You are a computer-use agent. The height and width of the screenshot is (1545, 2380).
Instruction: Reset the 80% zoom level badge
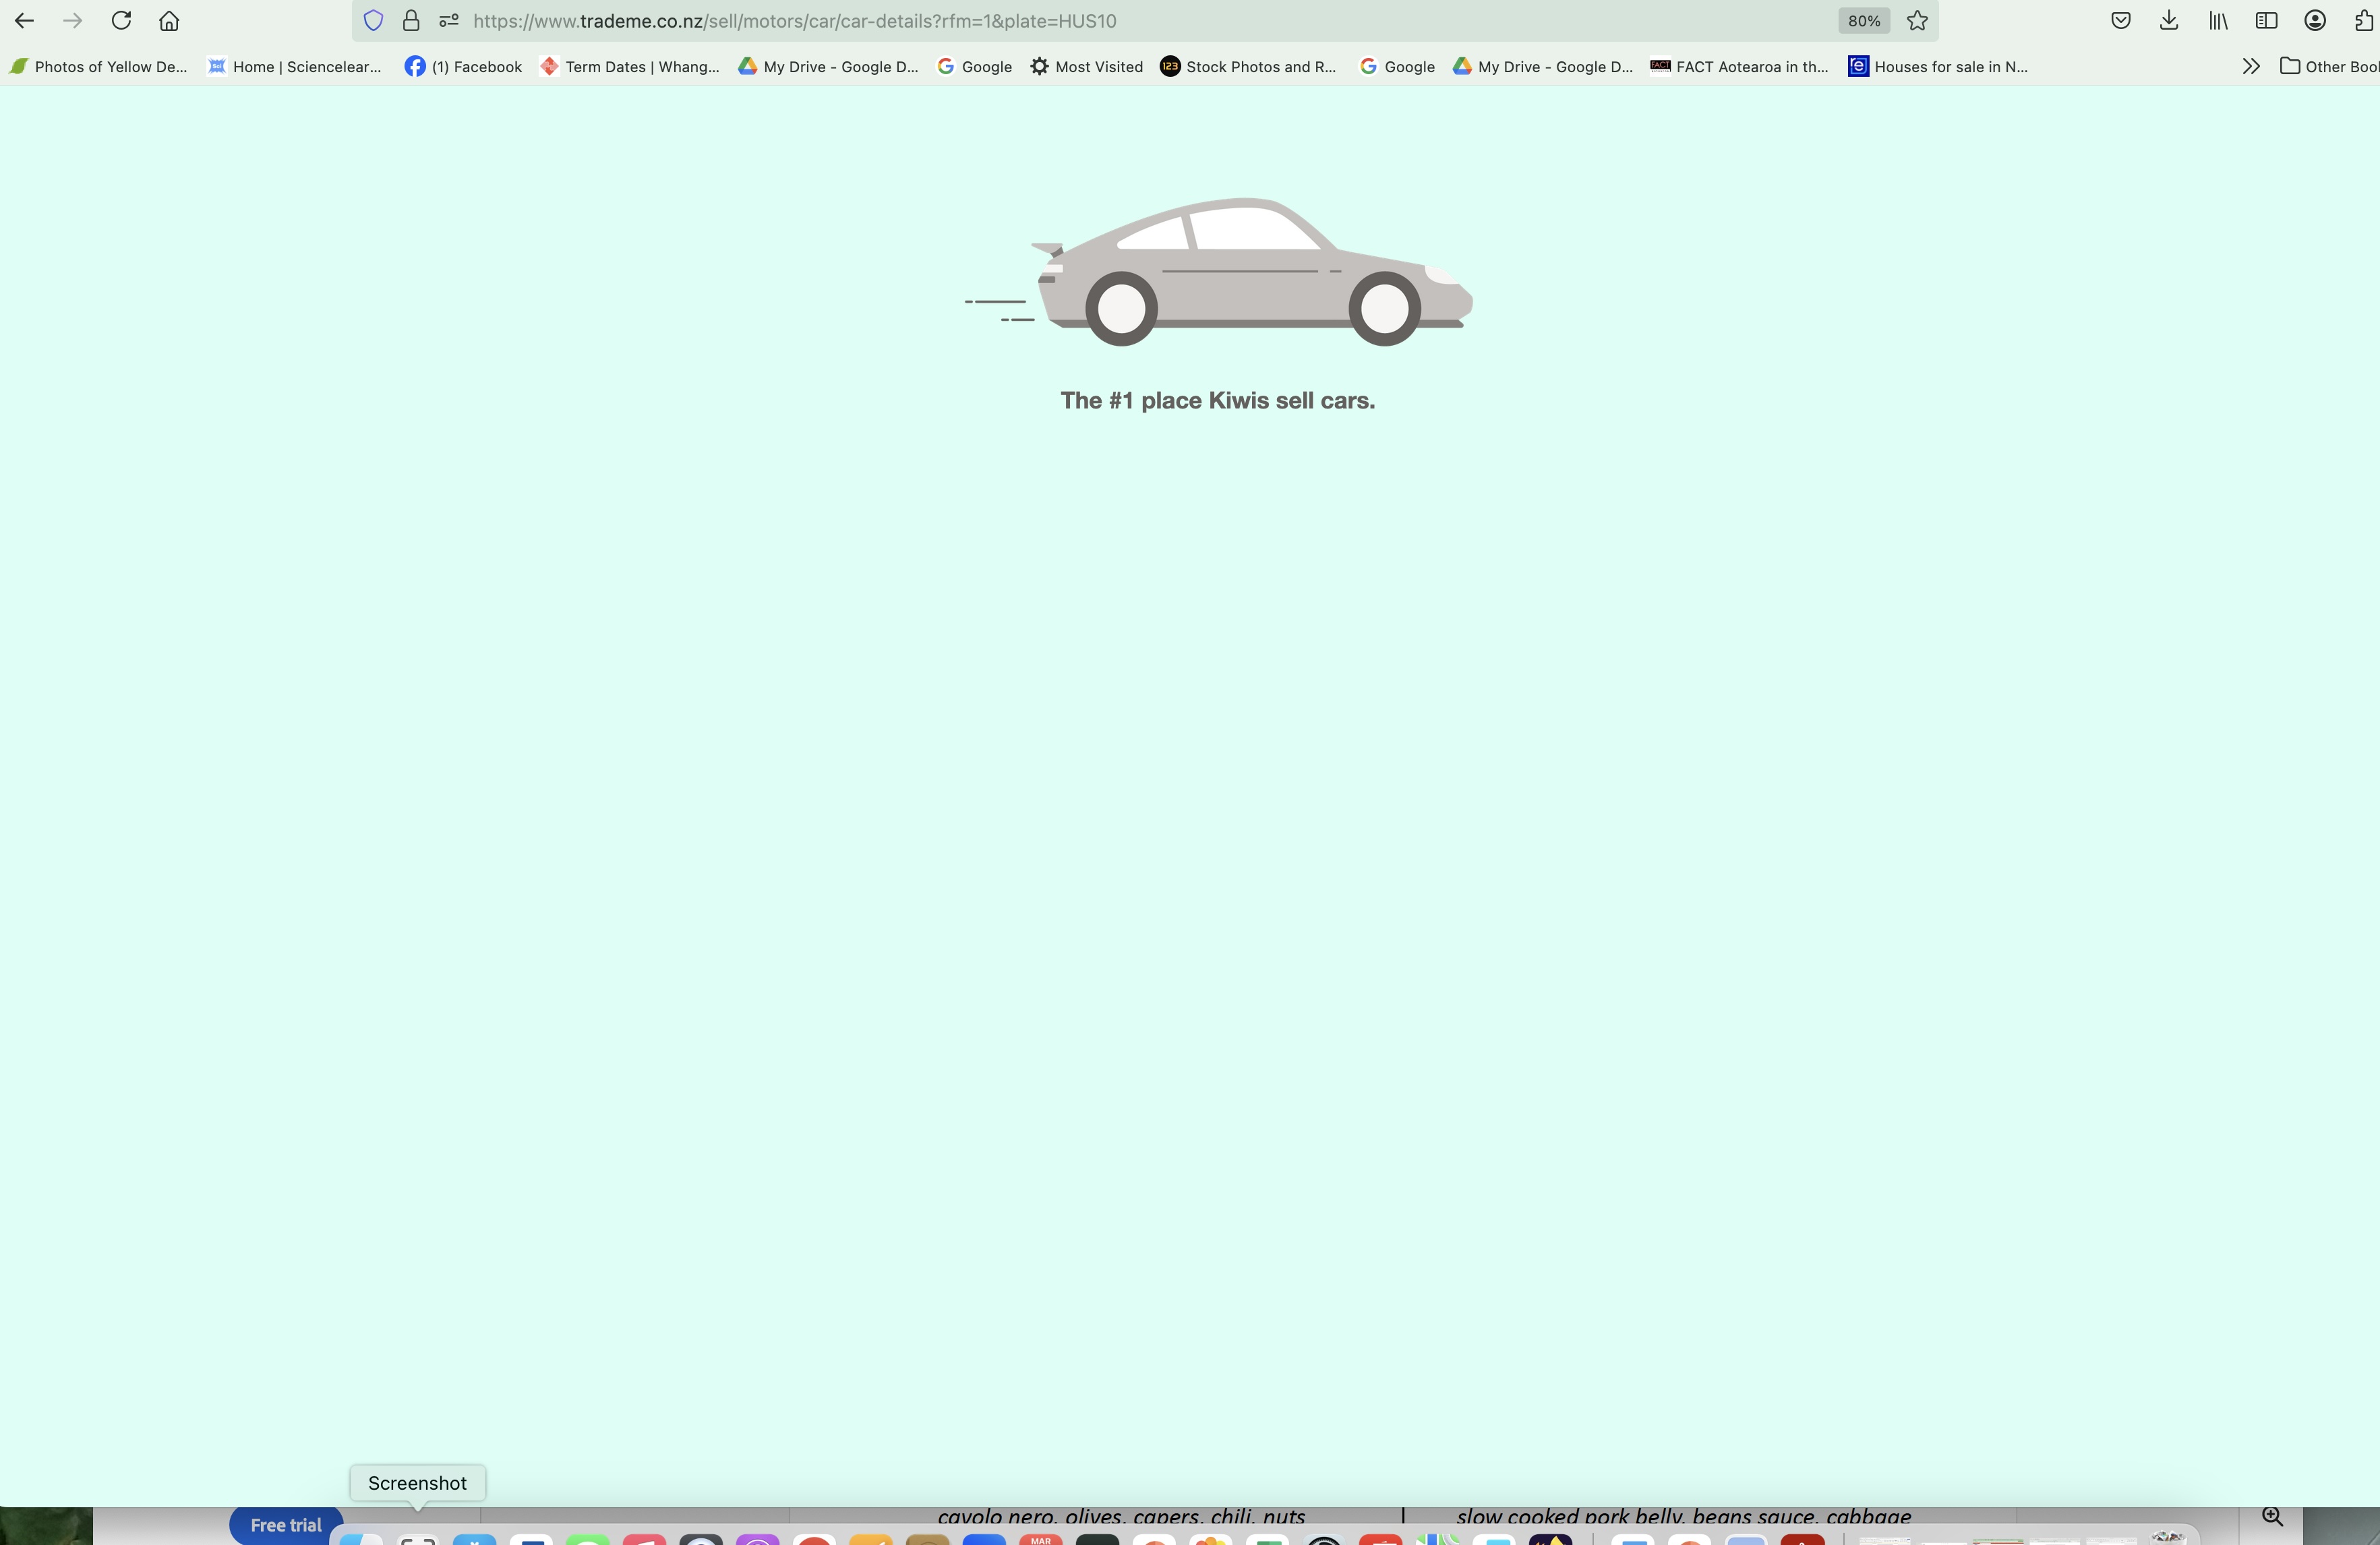pos(1863,21)
